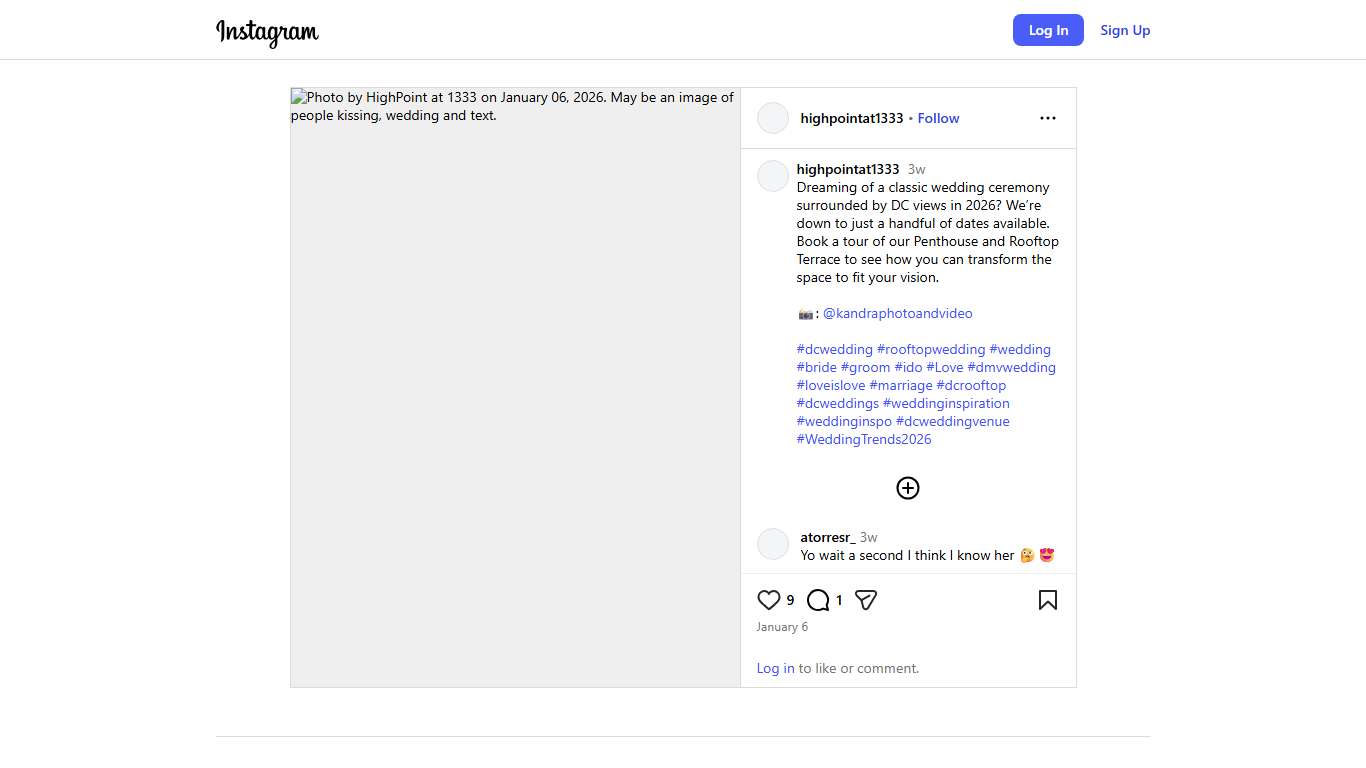This screenshot has width=1366, height=768.
Task: Click the Sign Up link
Action: [1125, 30]
